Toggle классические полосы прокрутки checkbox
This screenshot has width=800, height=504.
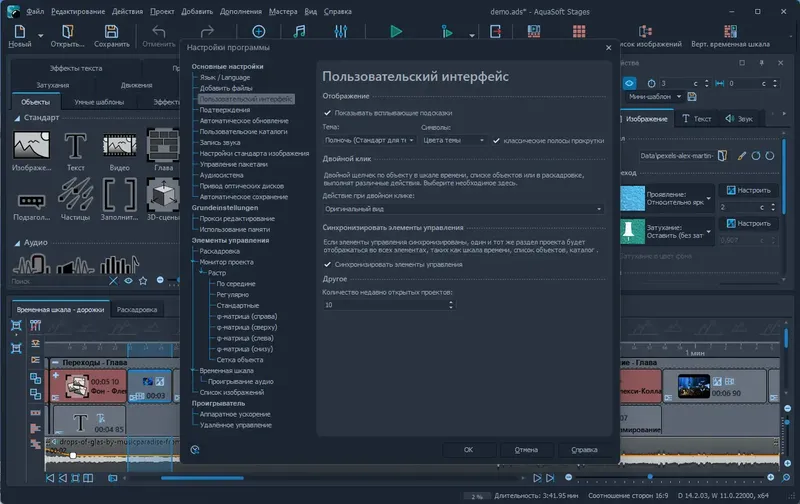[496, 140]
